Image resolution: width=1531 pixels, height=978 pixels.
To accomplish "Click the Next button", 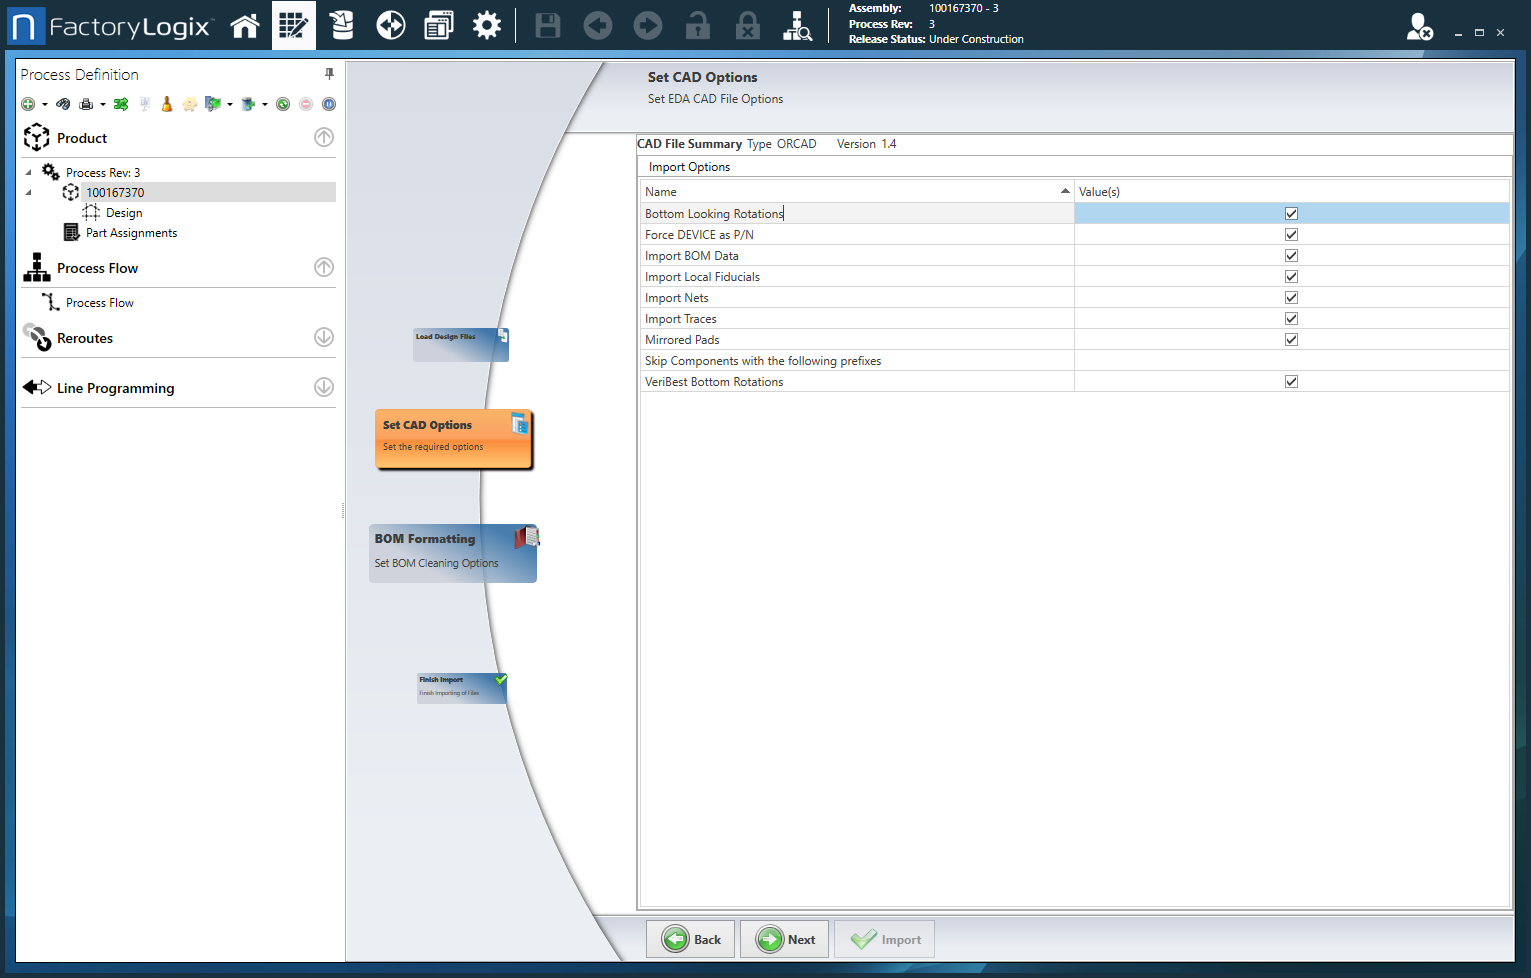I will (x=785, y=940).
